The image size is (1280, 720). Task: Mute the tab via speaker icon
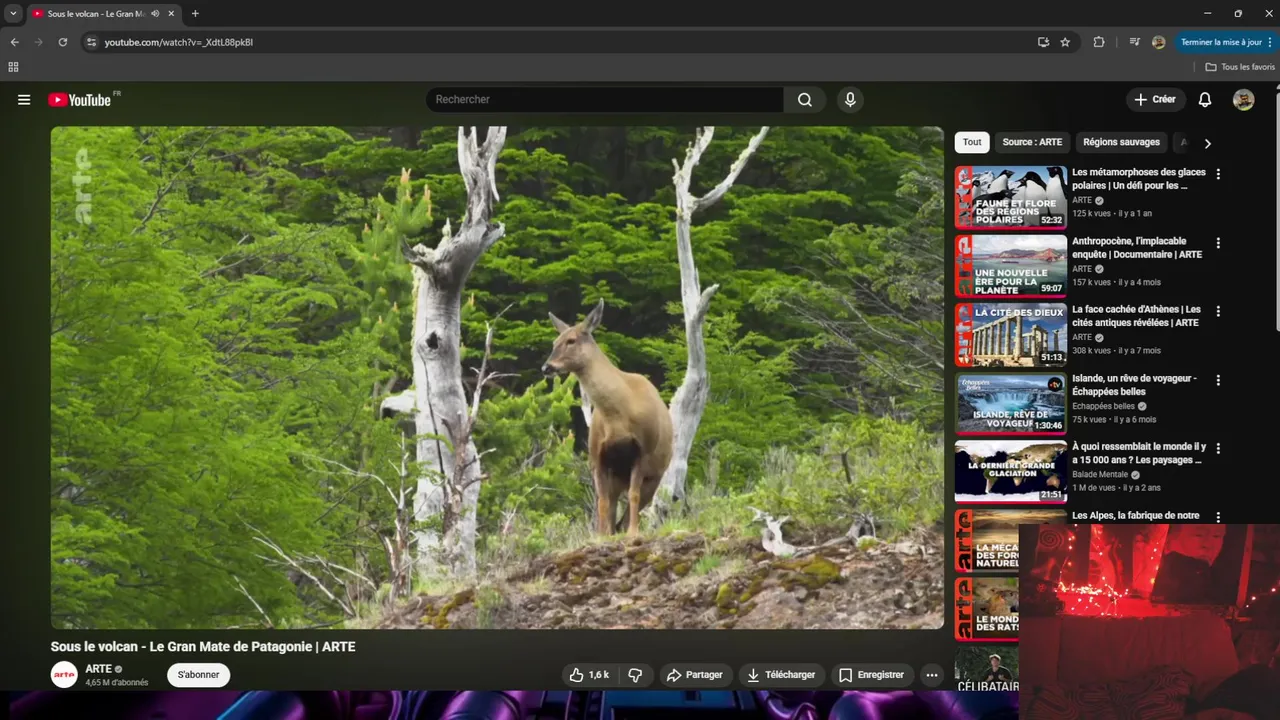[155, 14]
